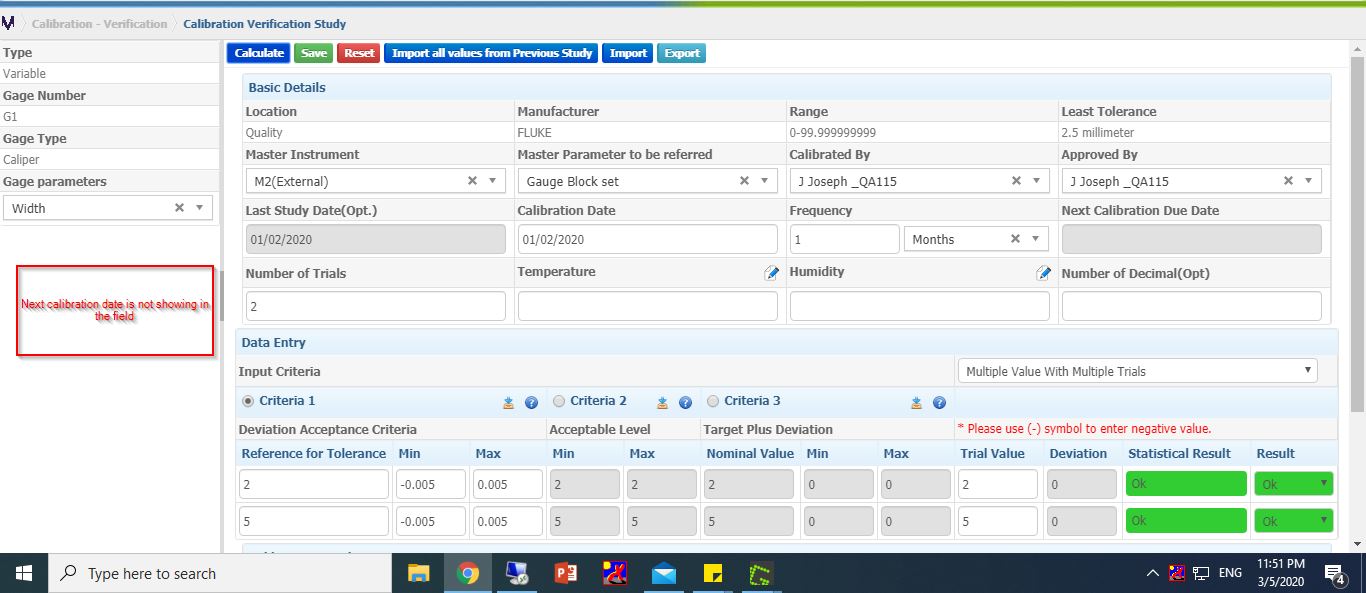Open Calibration Verification Study breadcrumb
This screenshot has height=593, width=1366.
(265, 23)
